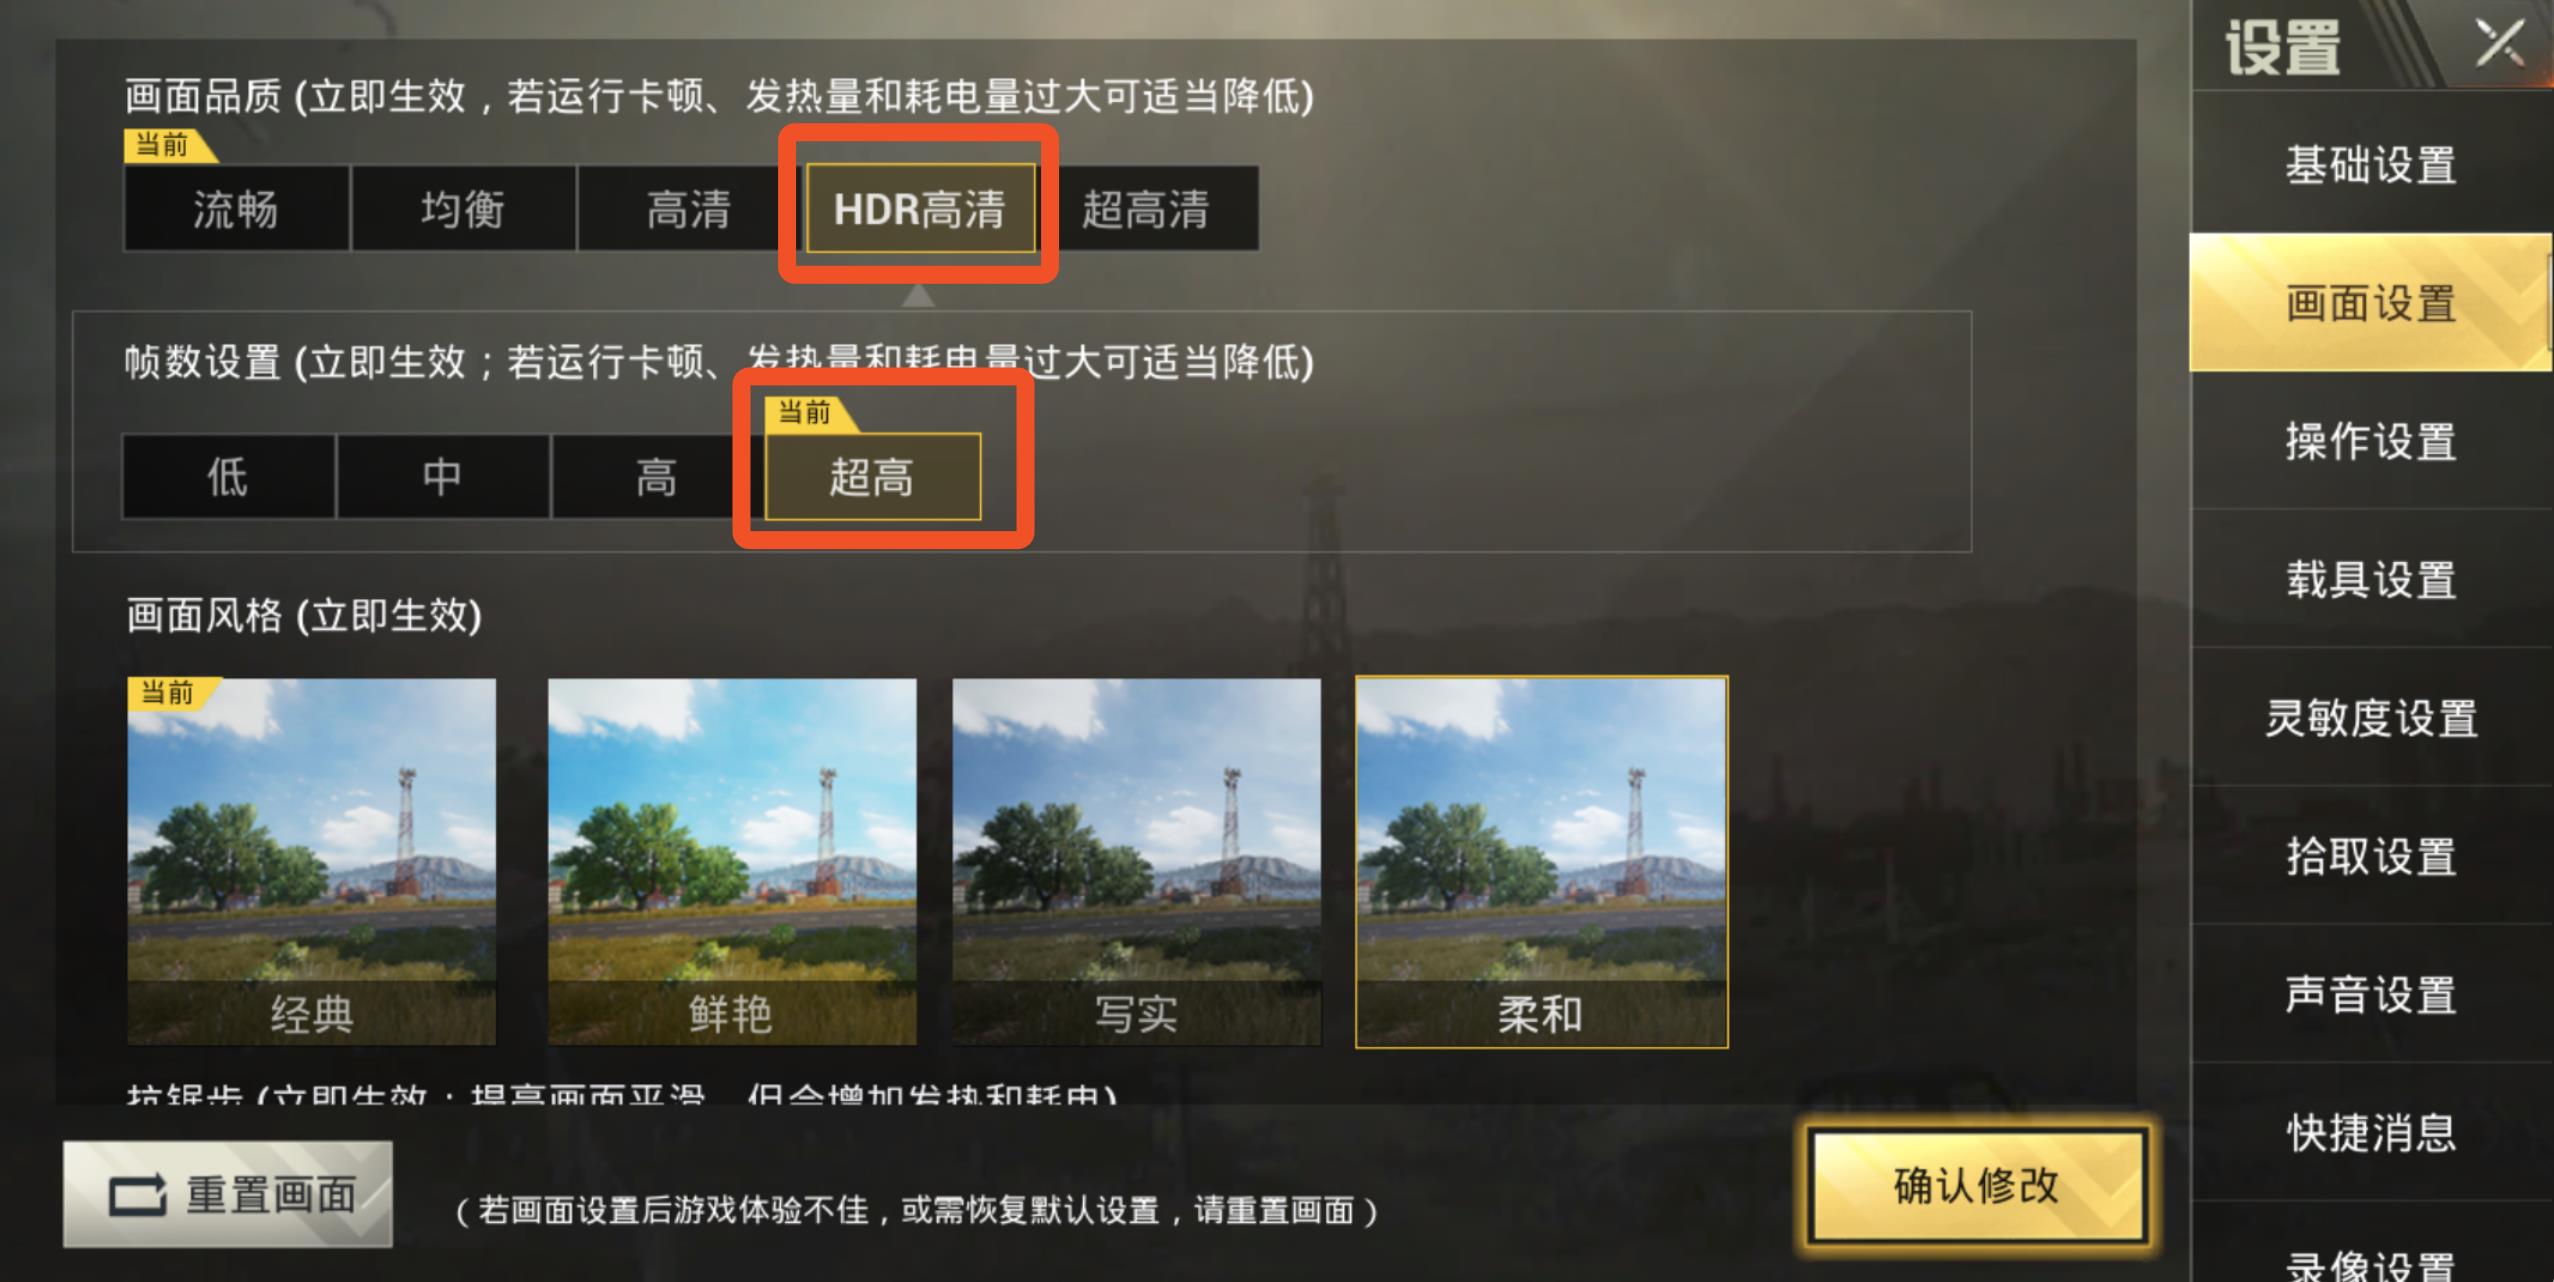
Task: Set frame rate to 中
Action: pyautogui.click(x=442, y=477)
